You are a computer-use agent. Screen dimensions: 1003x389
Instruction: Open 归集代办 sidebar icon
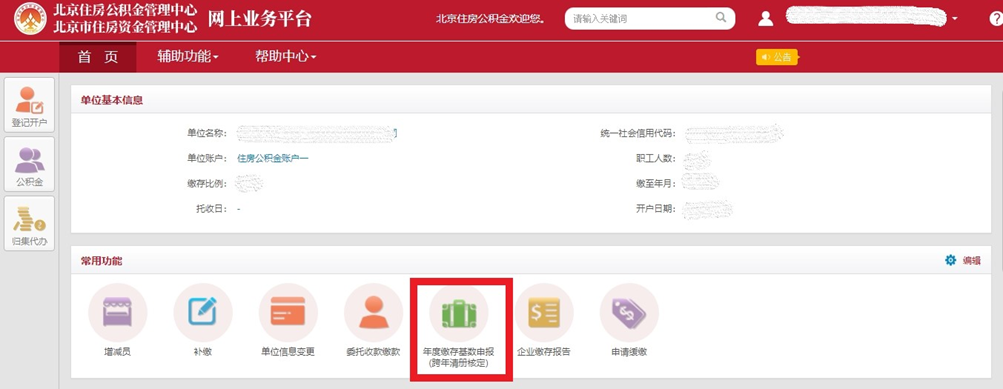tap(29, 223)
